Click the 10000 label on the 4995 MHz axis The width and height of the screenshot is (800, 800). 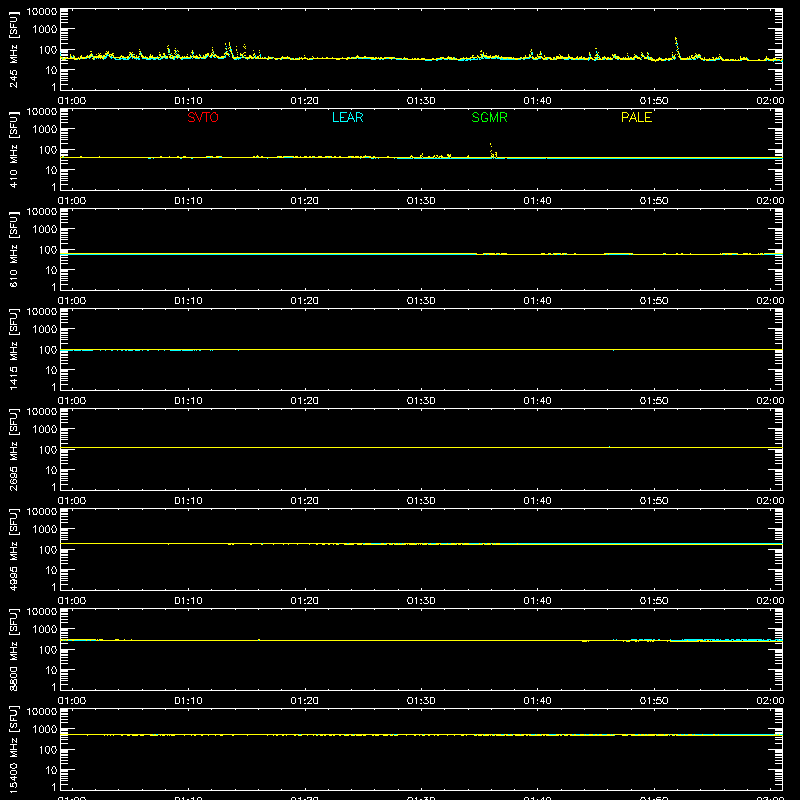pos(42,512)
